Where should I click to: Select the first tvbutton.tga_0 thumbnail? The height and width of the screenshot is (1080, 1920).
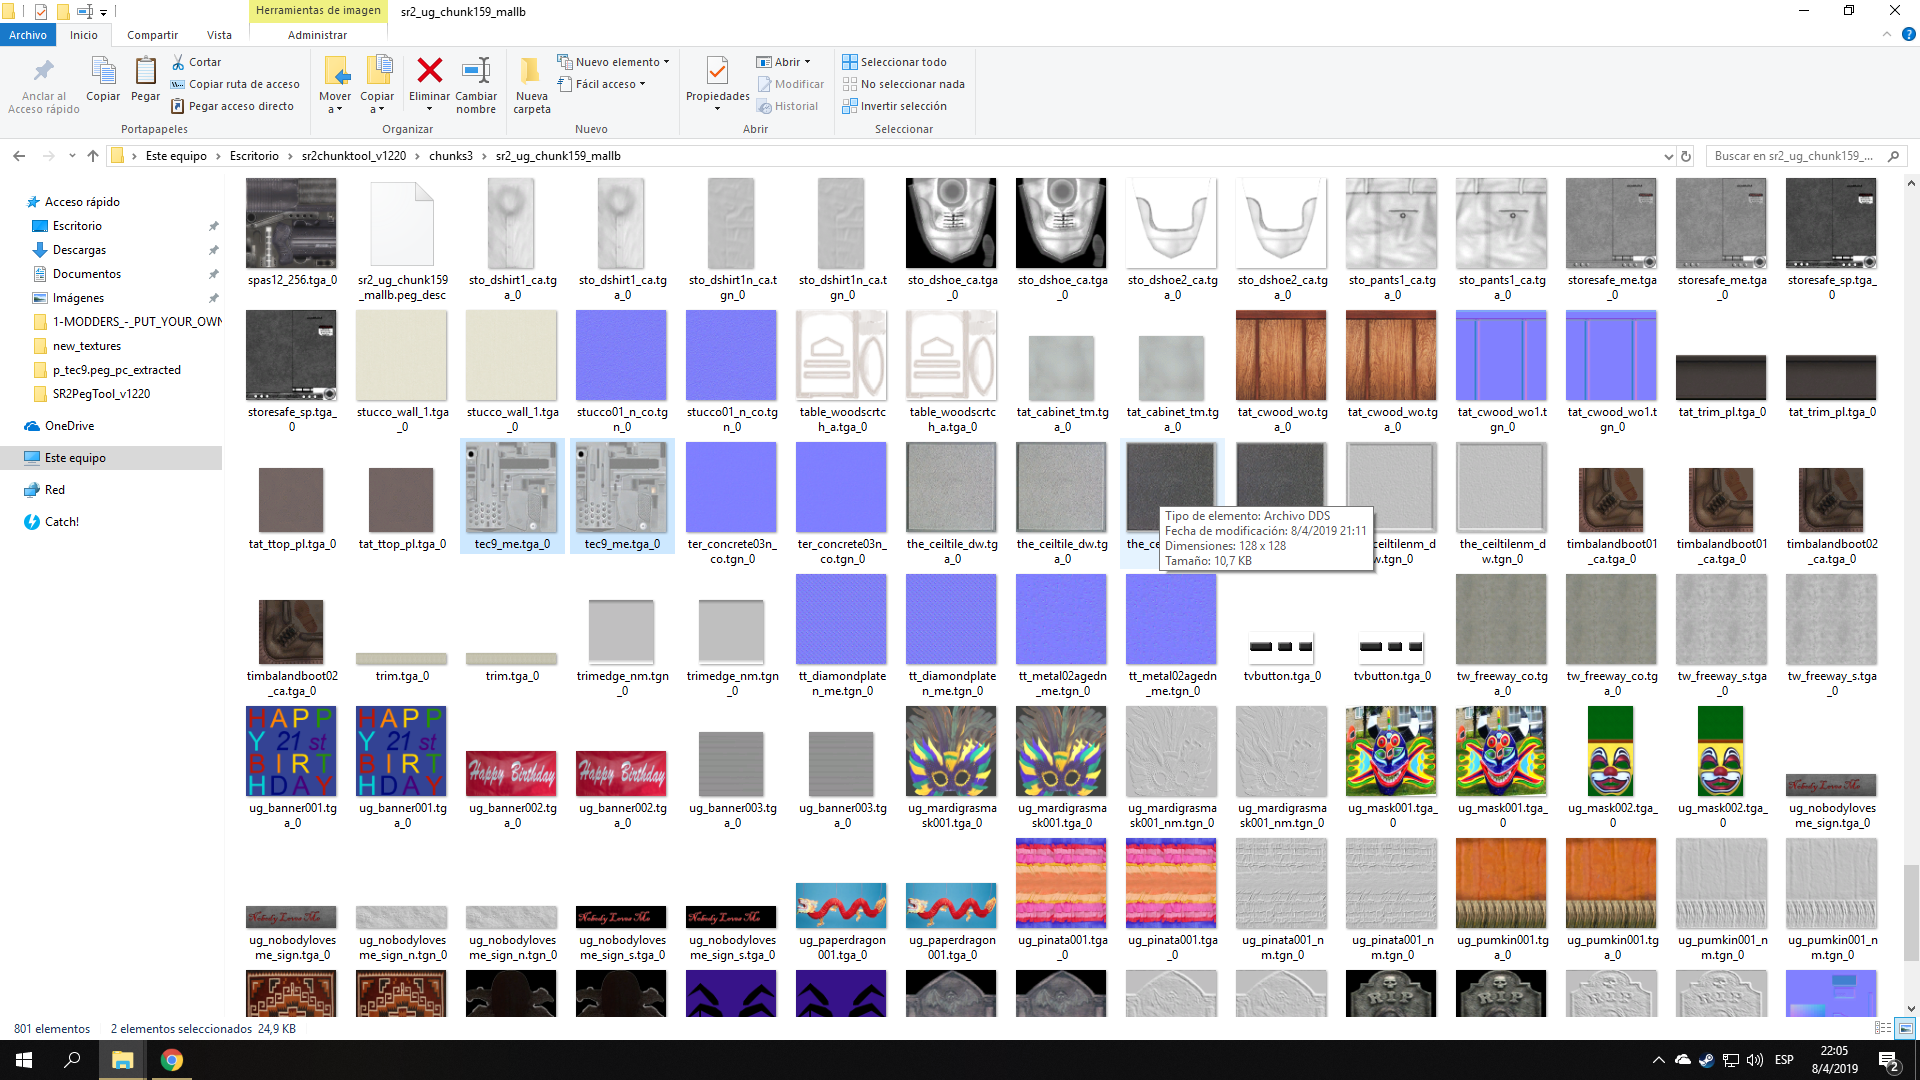point(1281,646)
